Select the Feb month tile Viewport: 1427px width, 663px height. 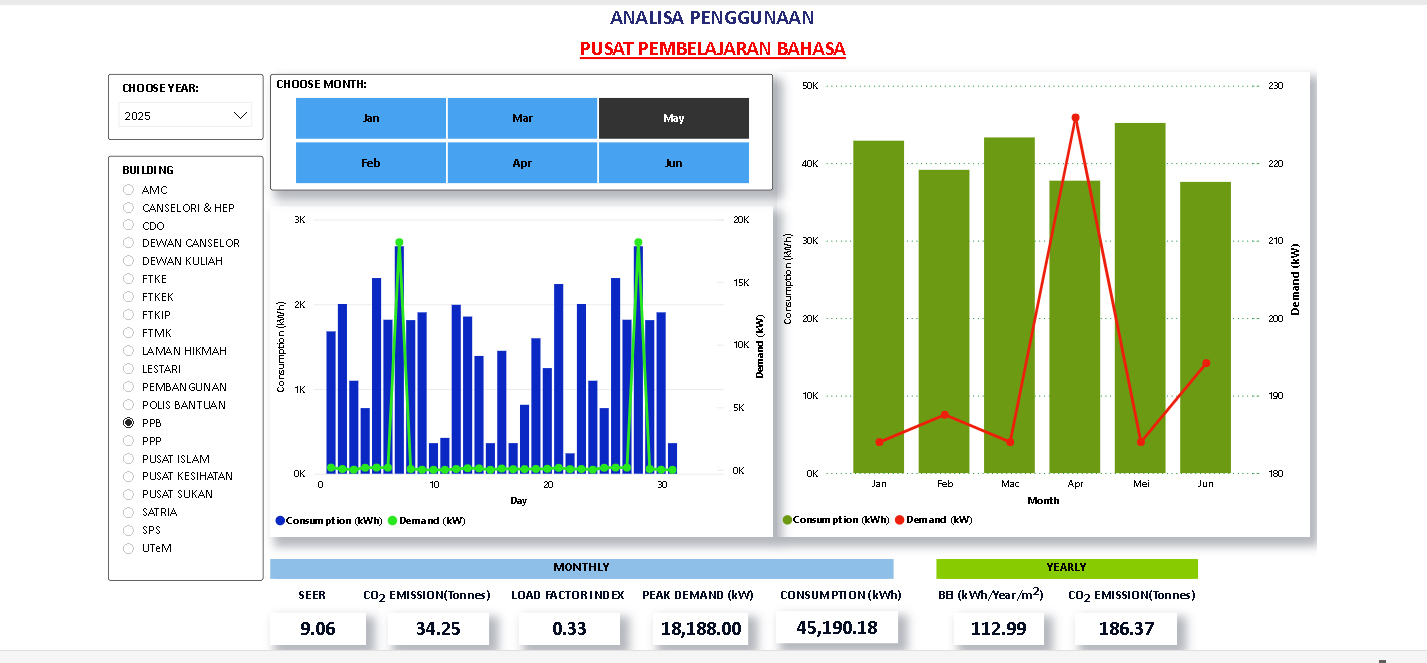[371, 163]
